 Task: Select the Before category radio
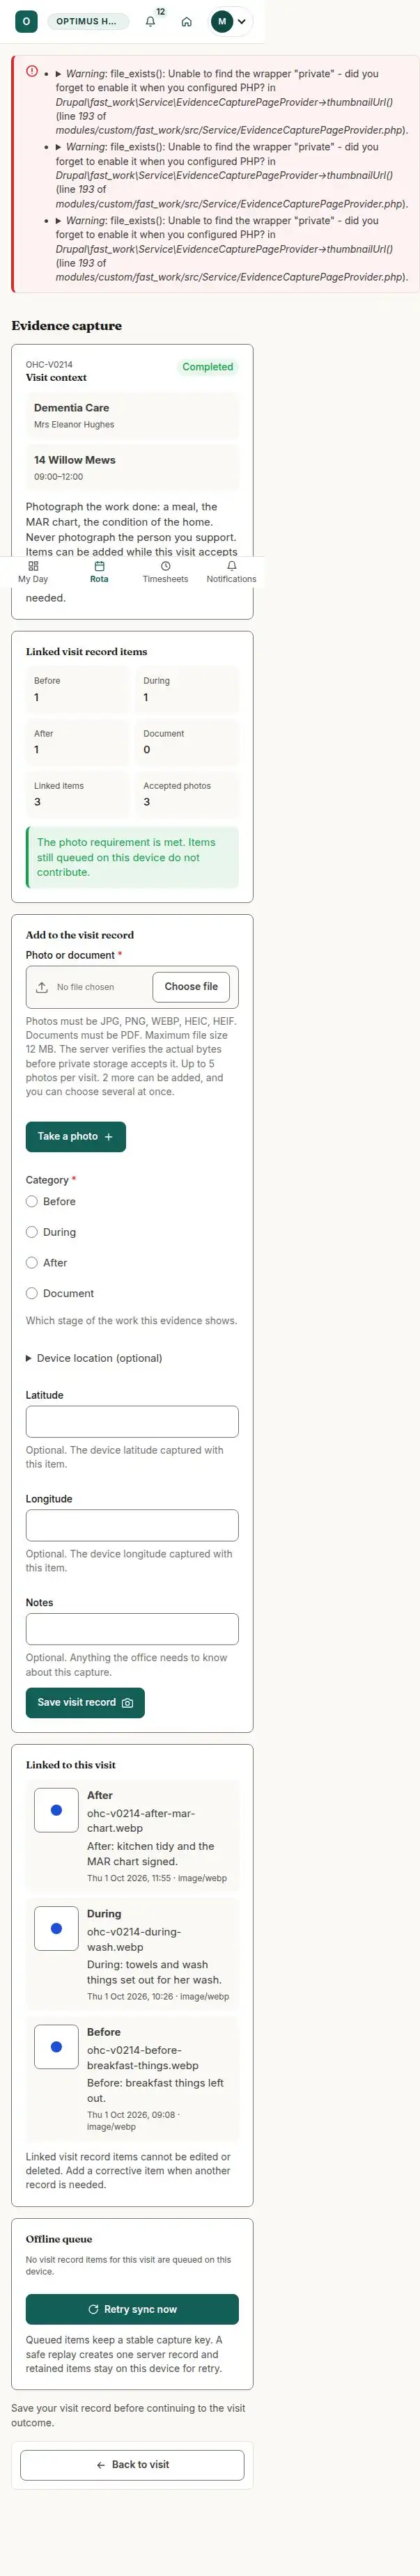pos(32,1201)
